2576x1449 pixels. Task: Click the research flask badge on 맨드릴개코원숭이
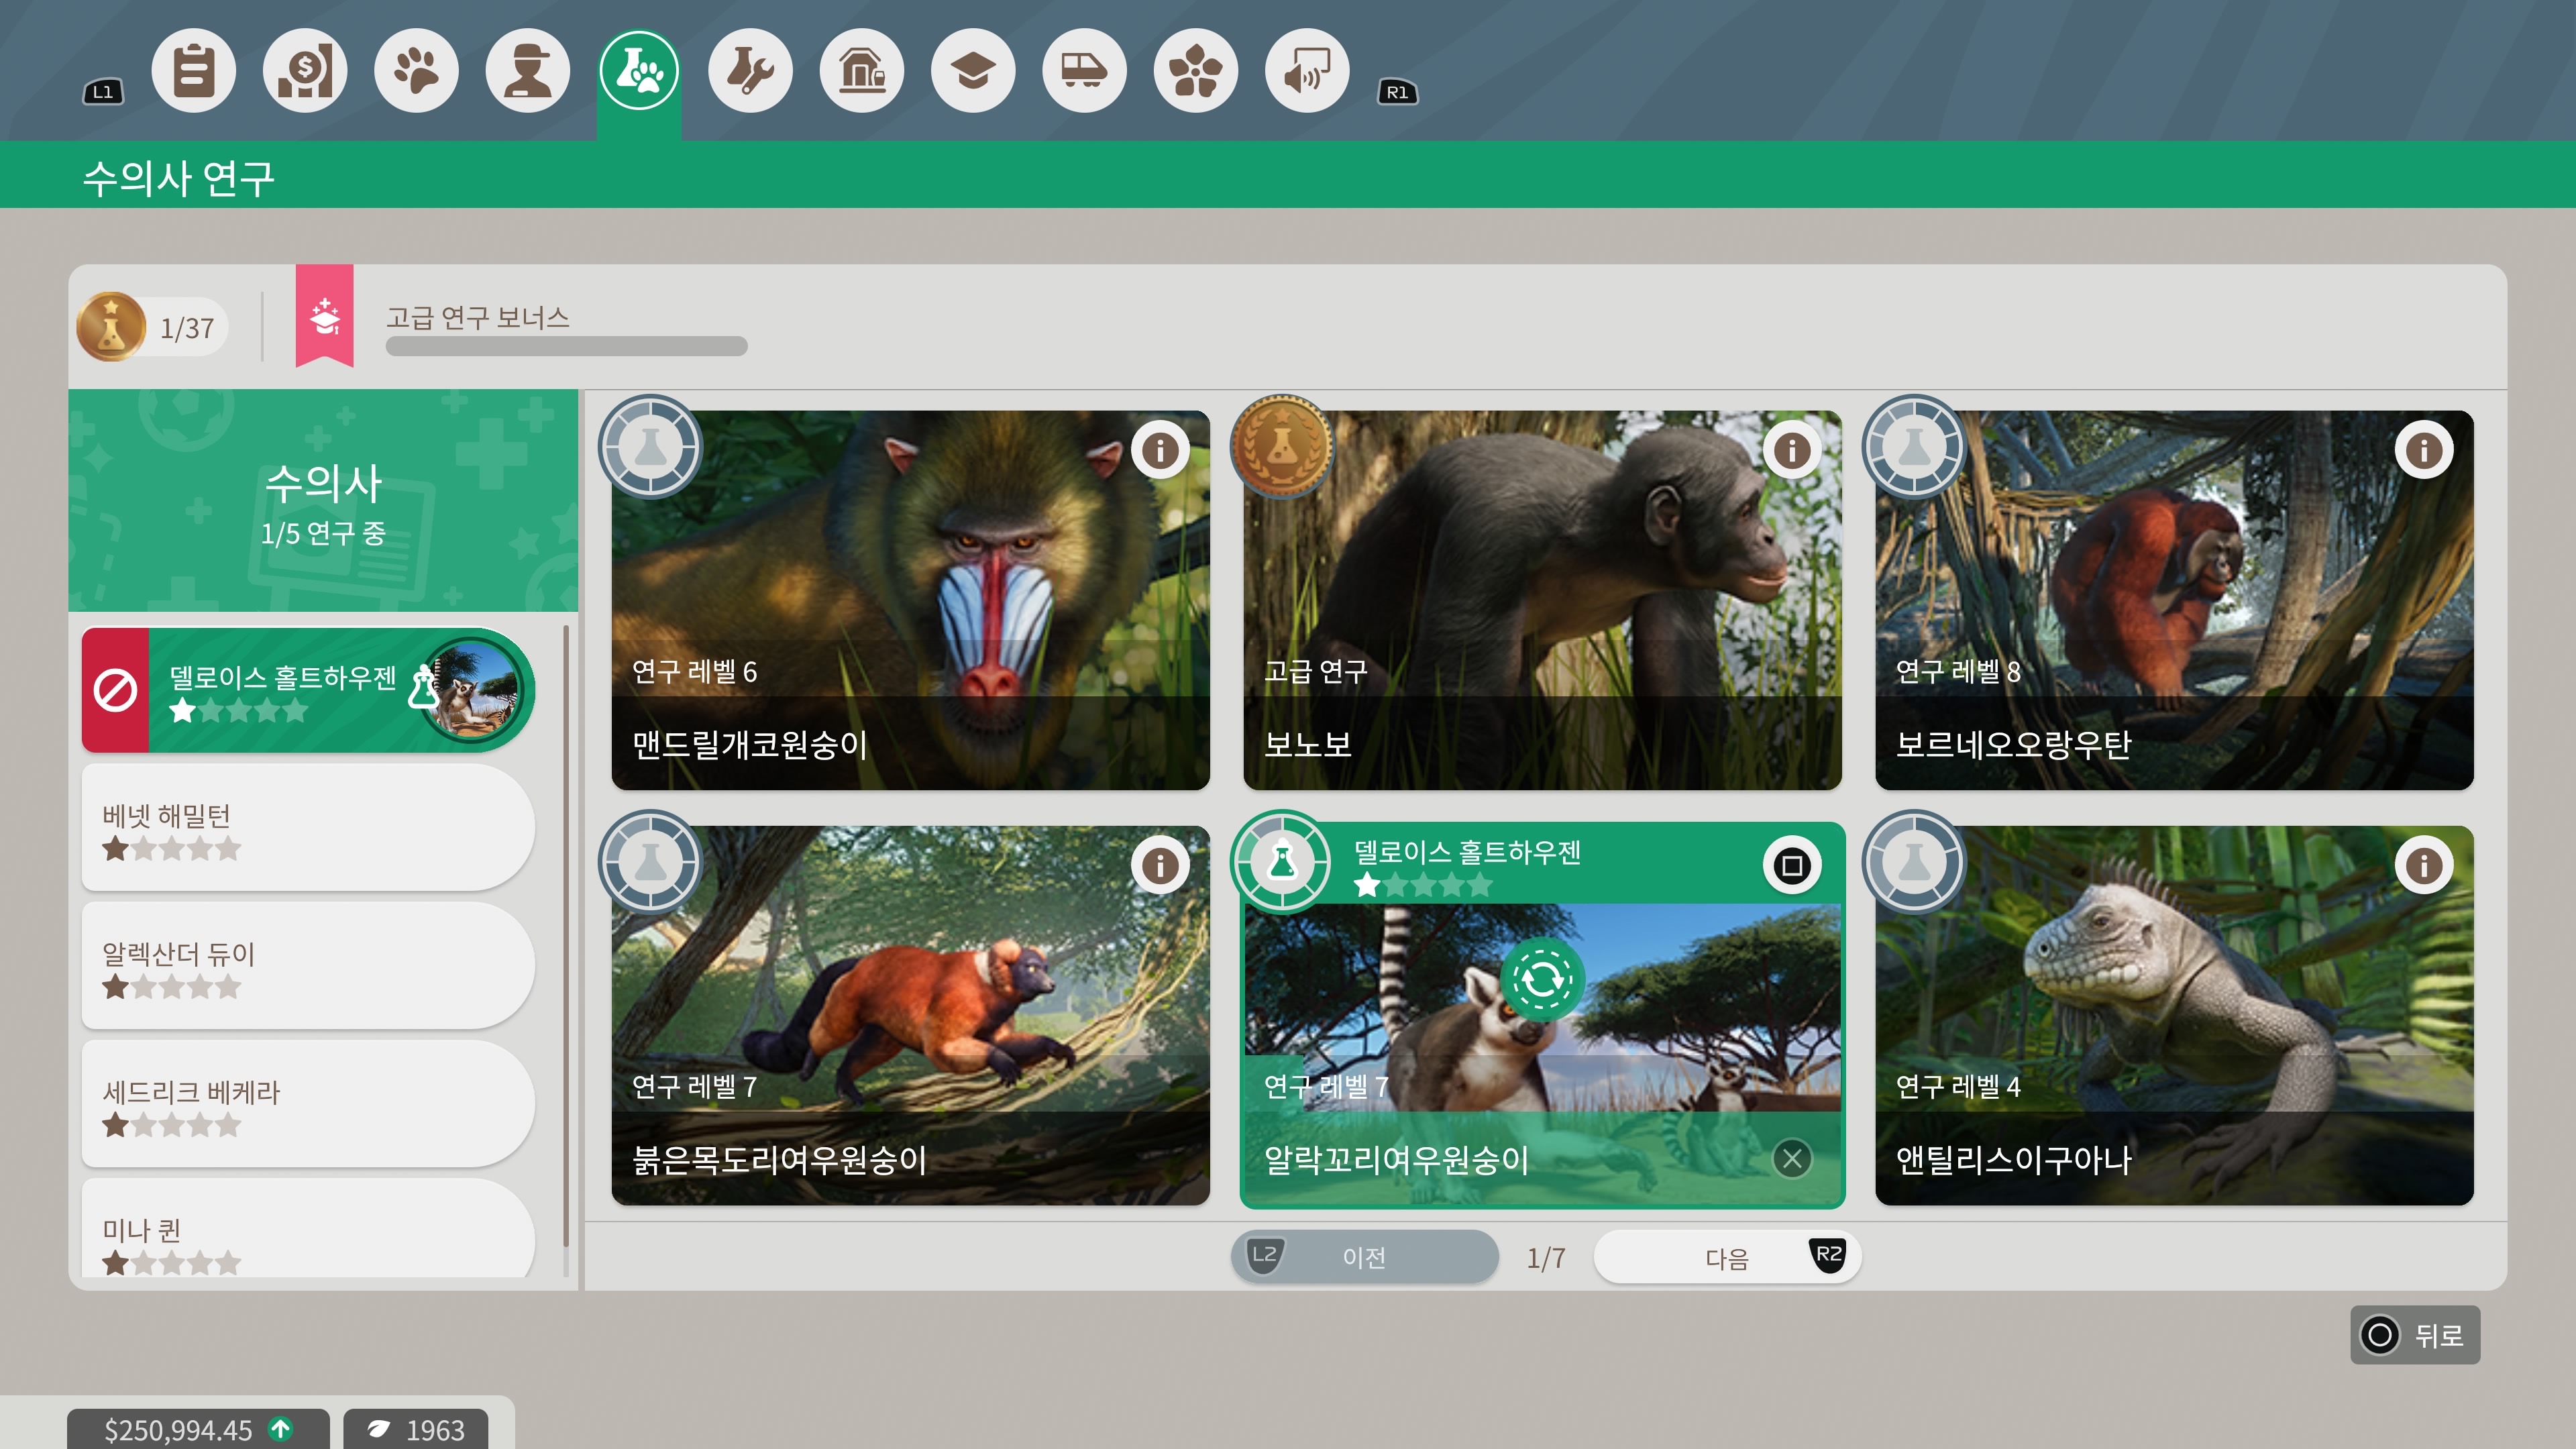(650, 447)
